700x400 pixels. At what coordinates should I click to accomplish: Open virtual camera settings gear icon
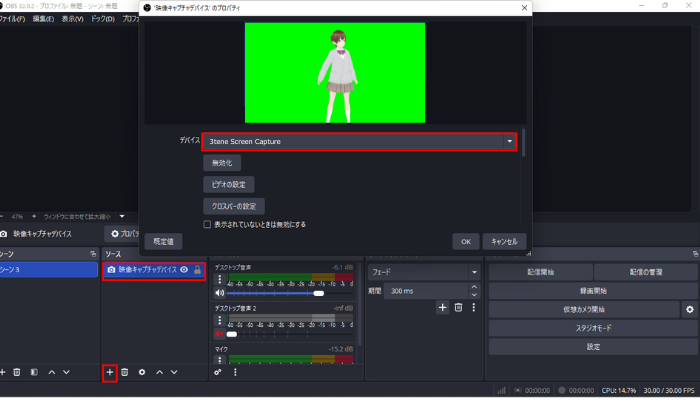(x=690, y=309)
